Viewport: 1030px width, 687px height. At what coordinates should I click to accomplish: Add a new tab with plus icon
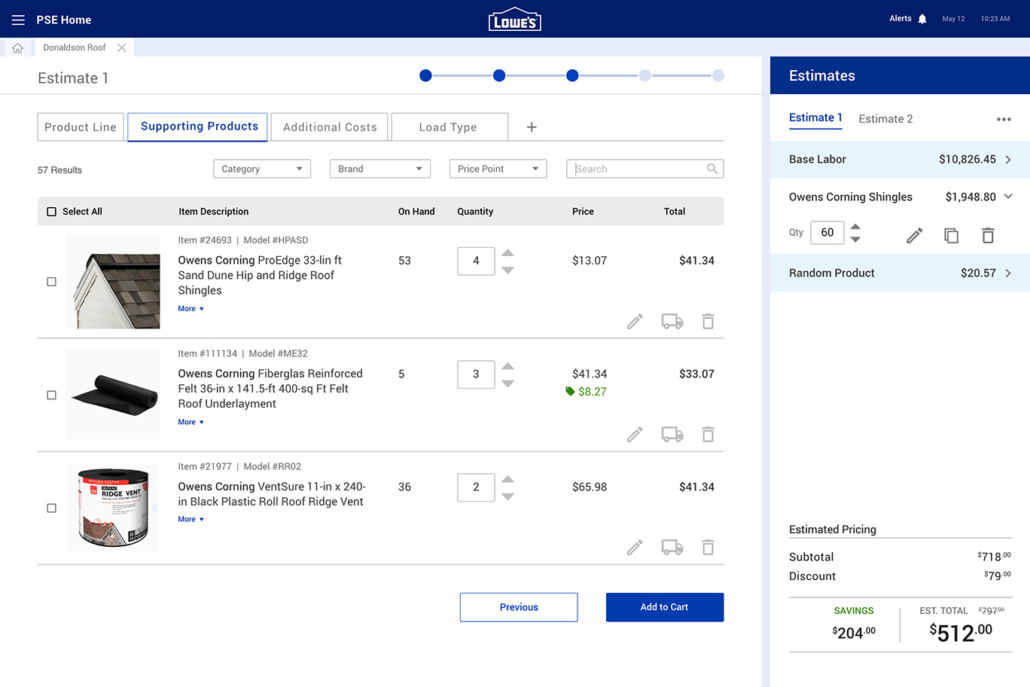pyautogui.click(x=531, y=127)
